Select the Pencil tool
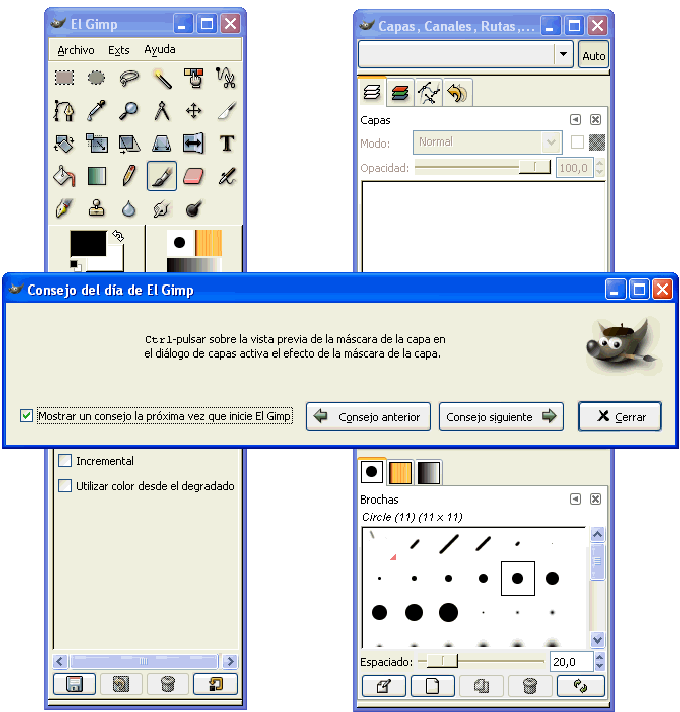680x712 pixels. click(x=129, y=176)
